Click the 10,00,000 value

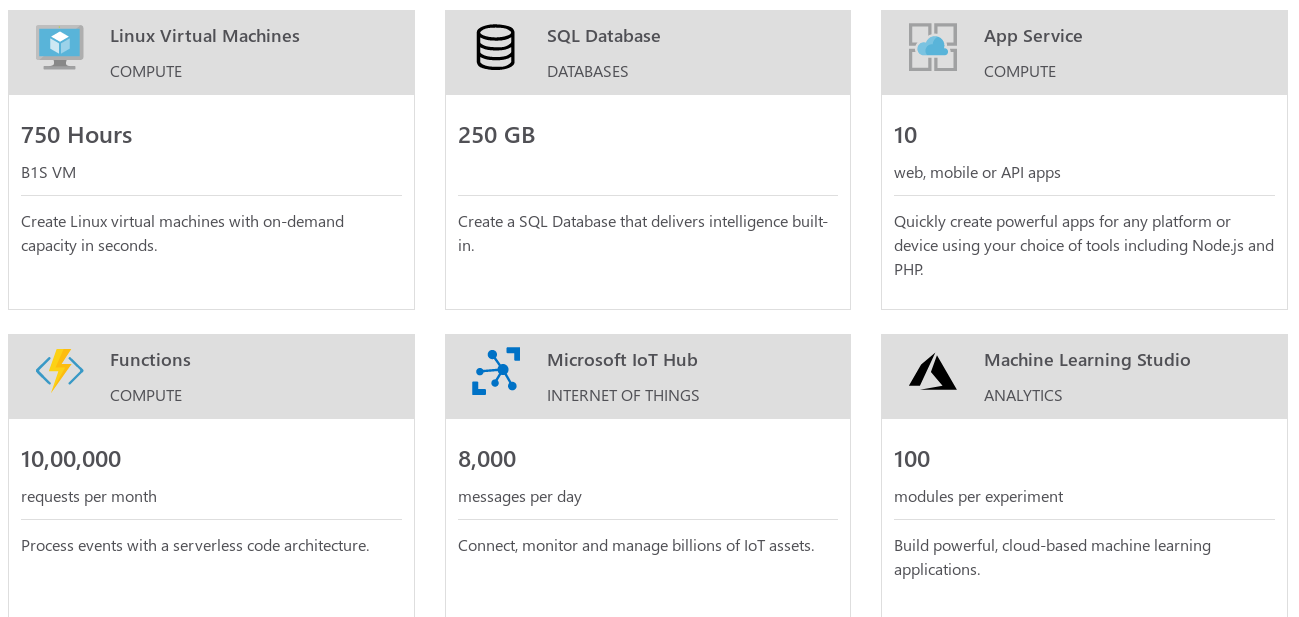click(x=71, y=459)
